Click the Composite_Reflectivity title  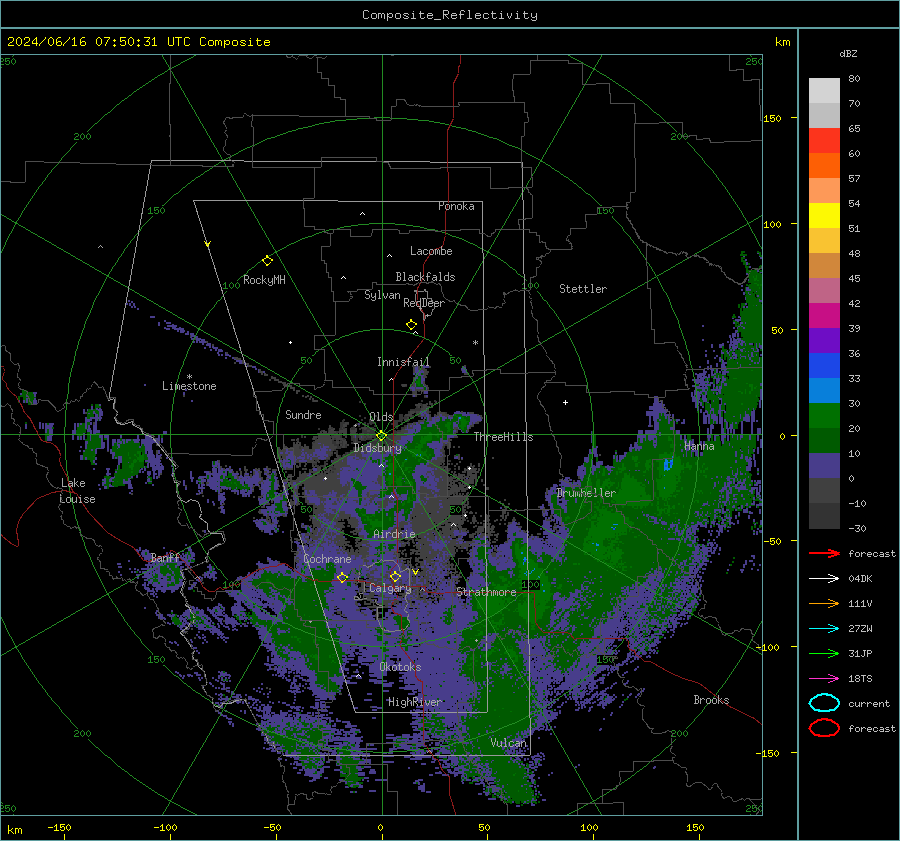[450, 15]
